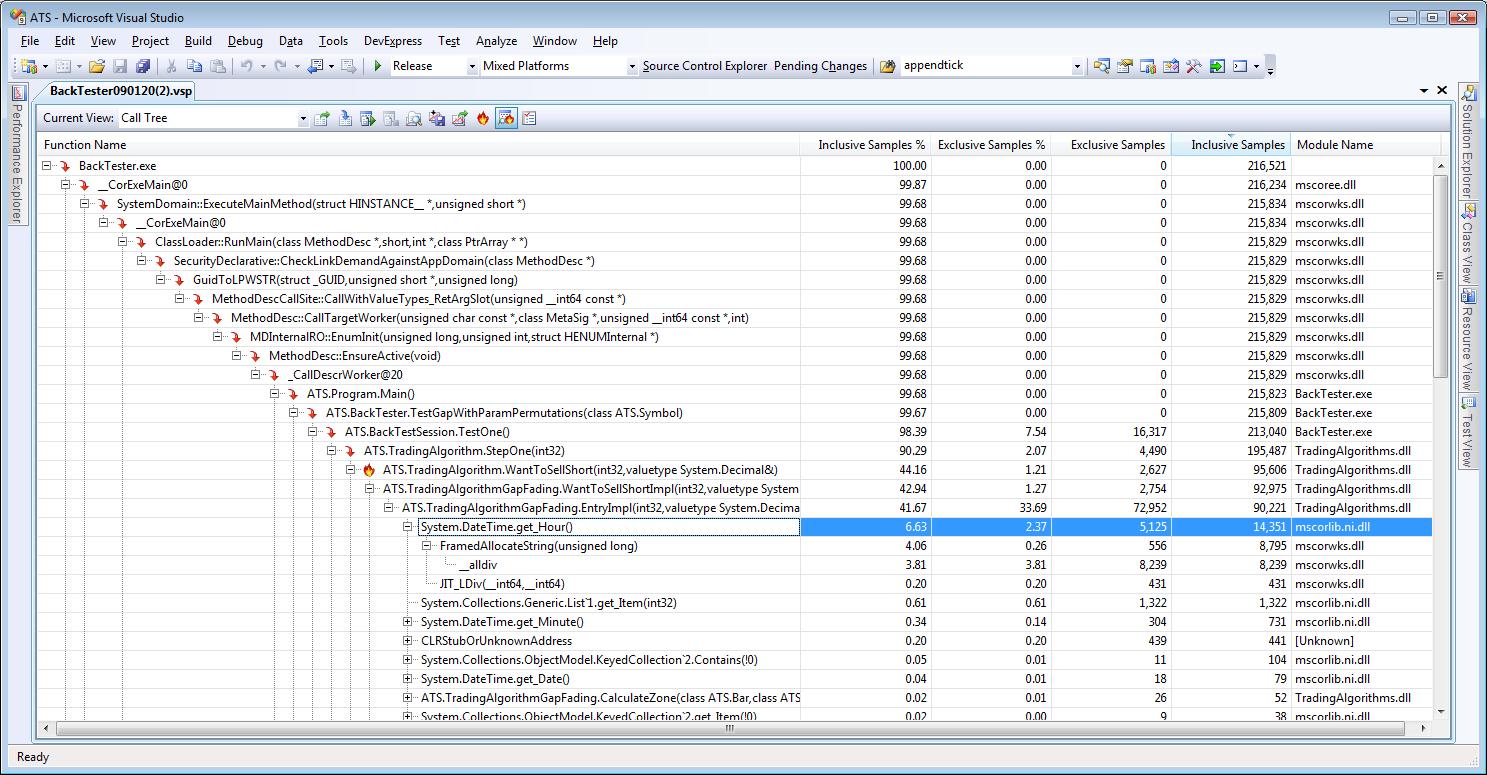Viewport: 1487px width, 775px height.
Task: Collapse the ATS.BackTestSession.TestOne() node
Action: click(313, 432)
